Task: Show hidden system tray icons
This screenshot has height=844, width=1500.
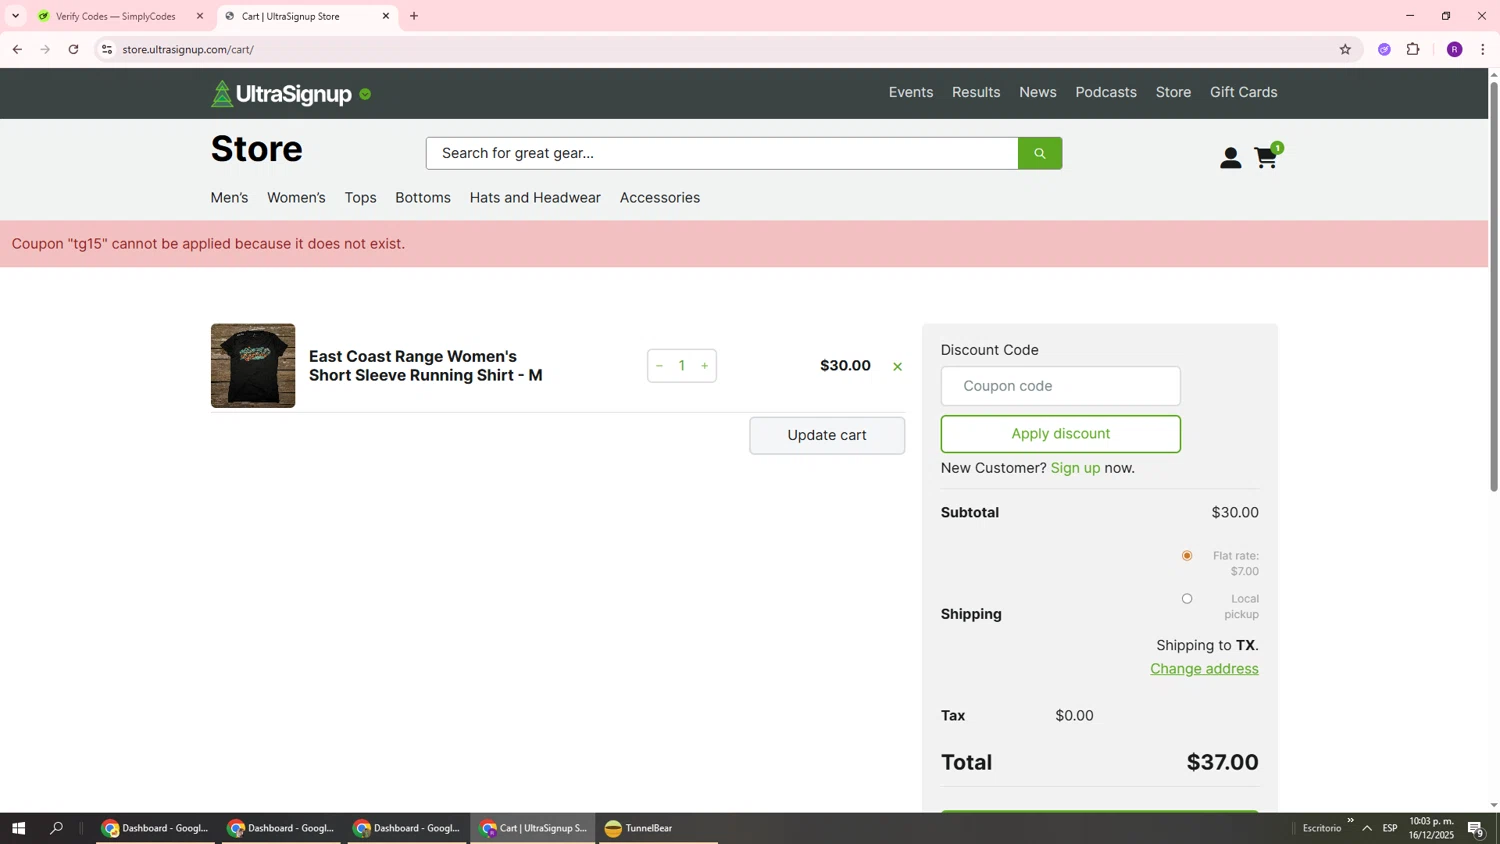Action: coord(1367,828)
